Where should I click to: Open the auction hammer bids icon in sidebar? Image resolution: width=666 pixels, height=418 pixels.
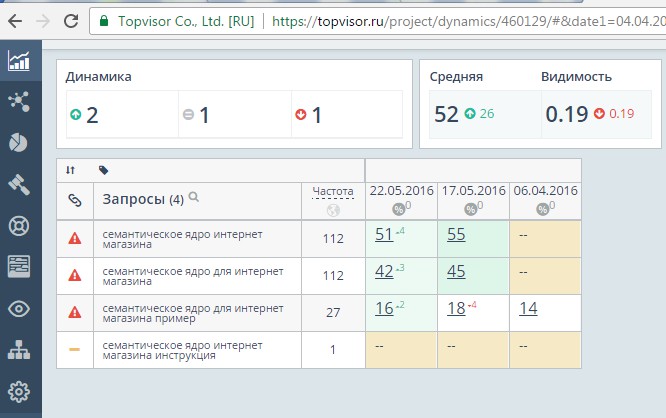pyautogui.click(x=19, y=185)
